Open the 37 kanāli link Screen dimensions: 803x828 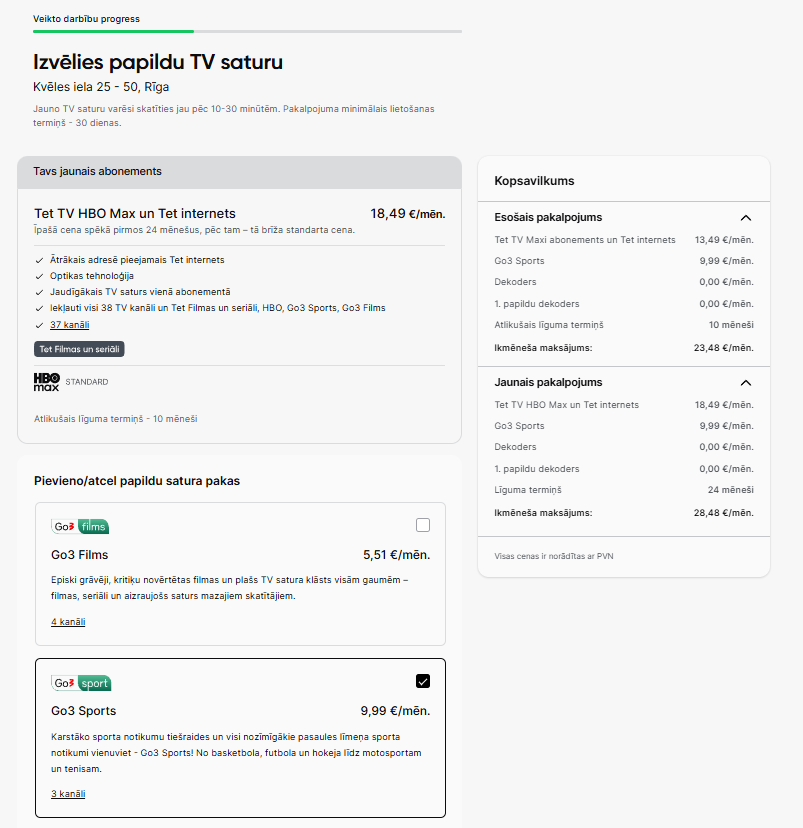[69, 325]
